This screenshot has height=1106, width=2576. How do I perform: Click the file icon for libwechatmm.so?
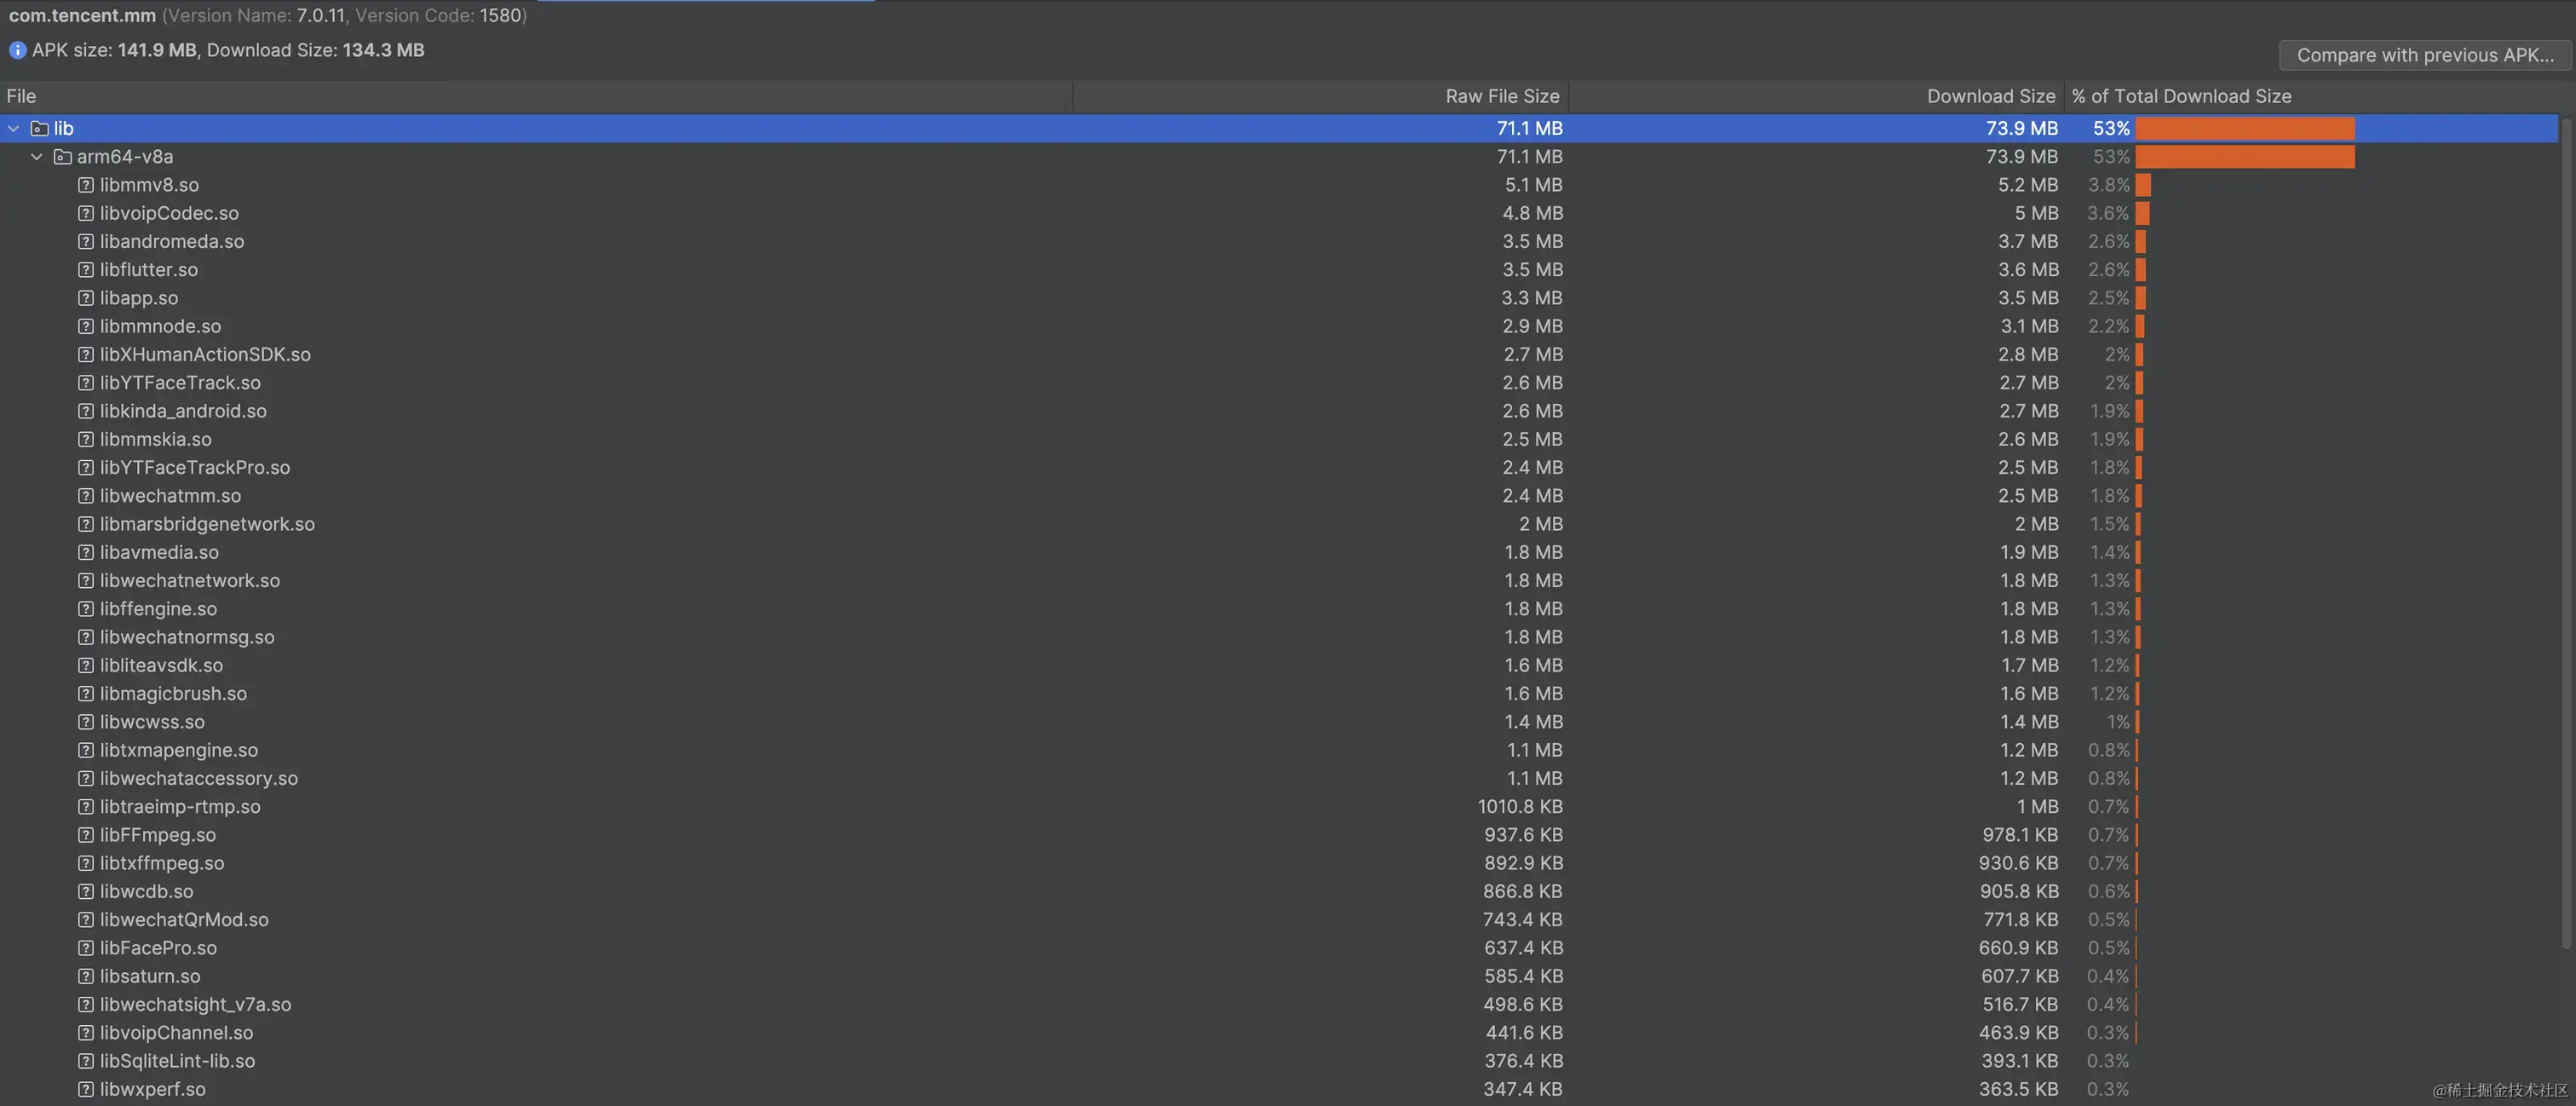click(86, 496)
